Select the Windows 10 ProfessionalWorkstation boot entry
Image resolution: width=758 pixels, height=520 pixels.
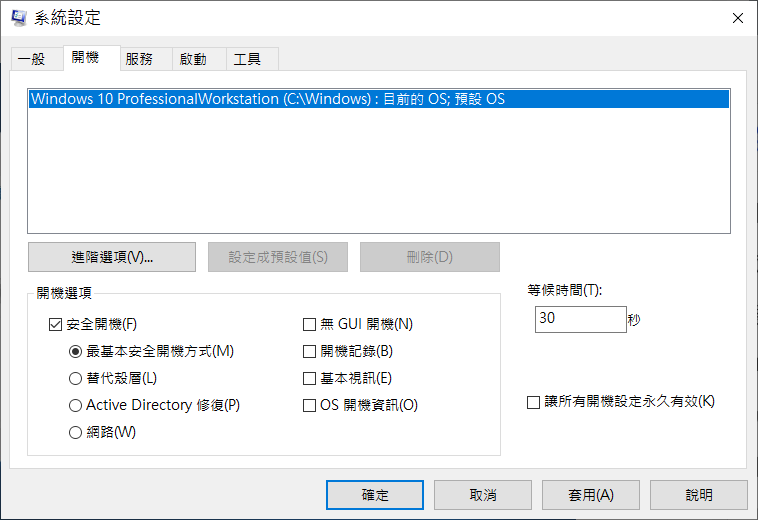tap(379, 99)
